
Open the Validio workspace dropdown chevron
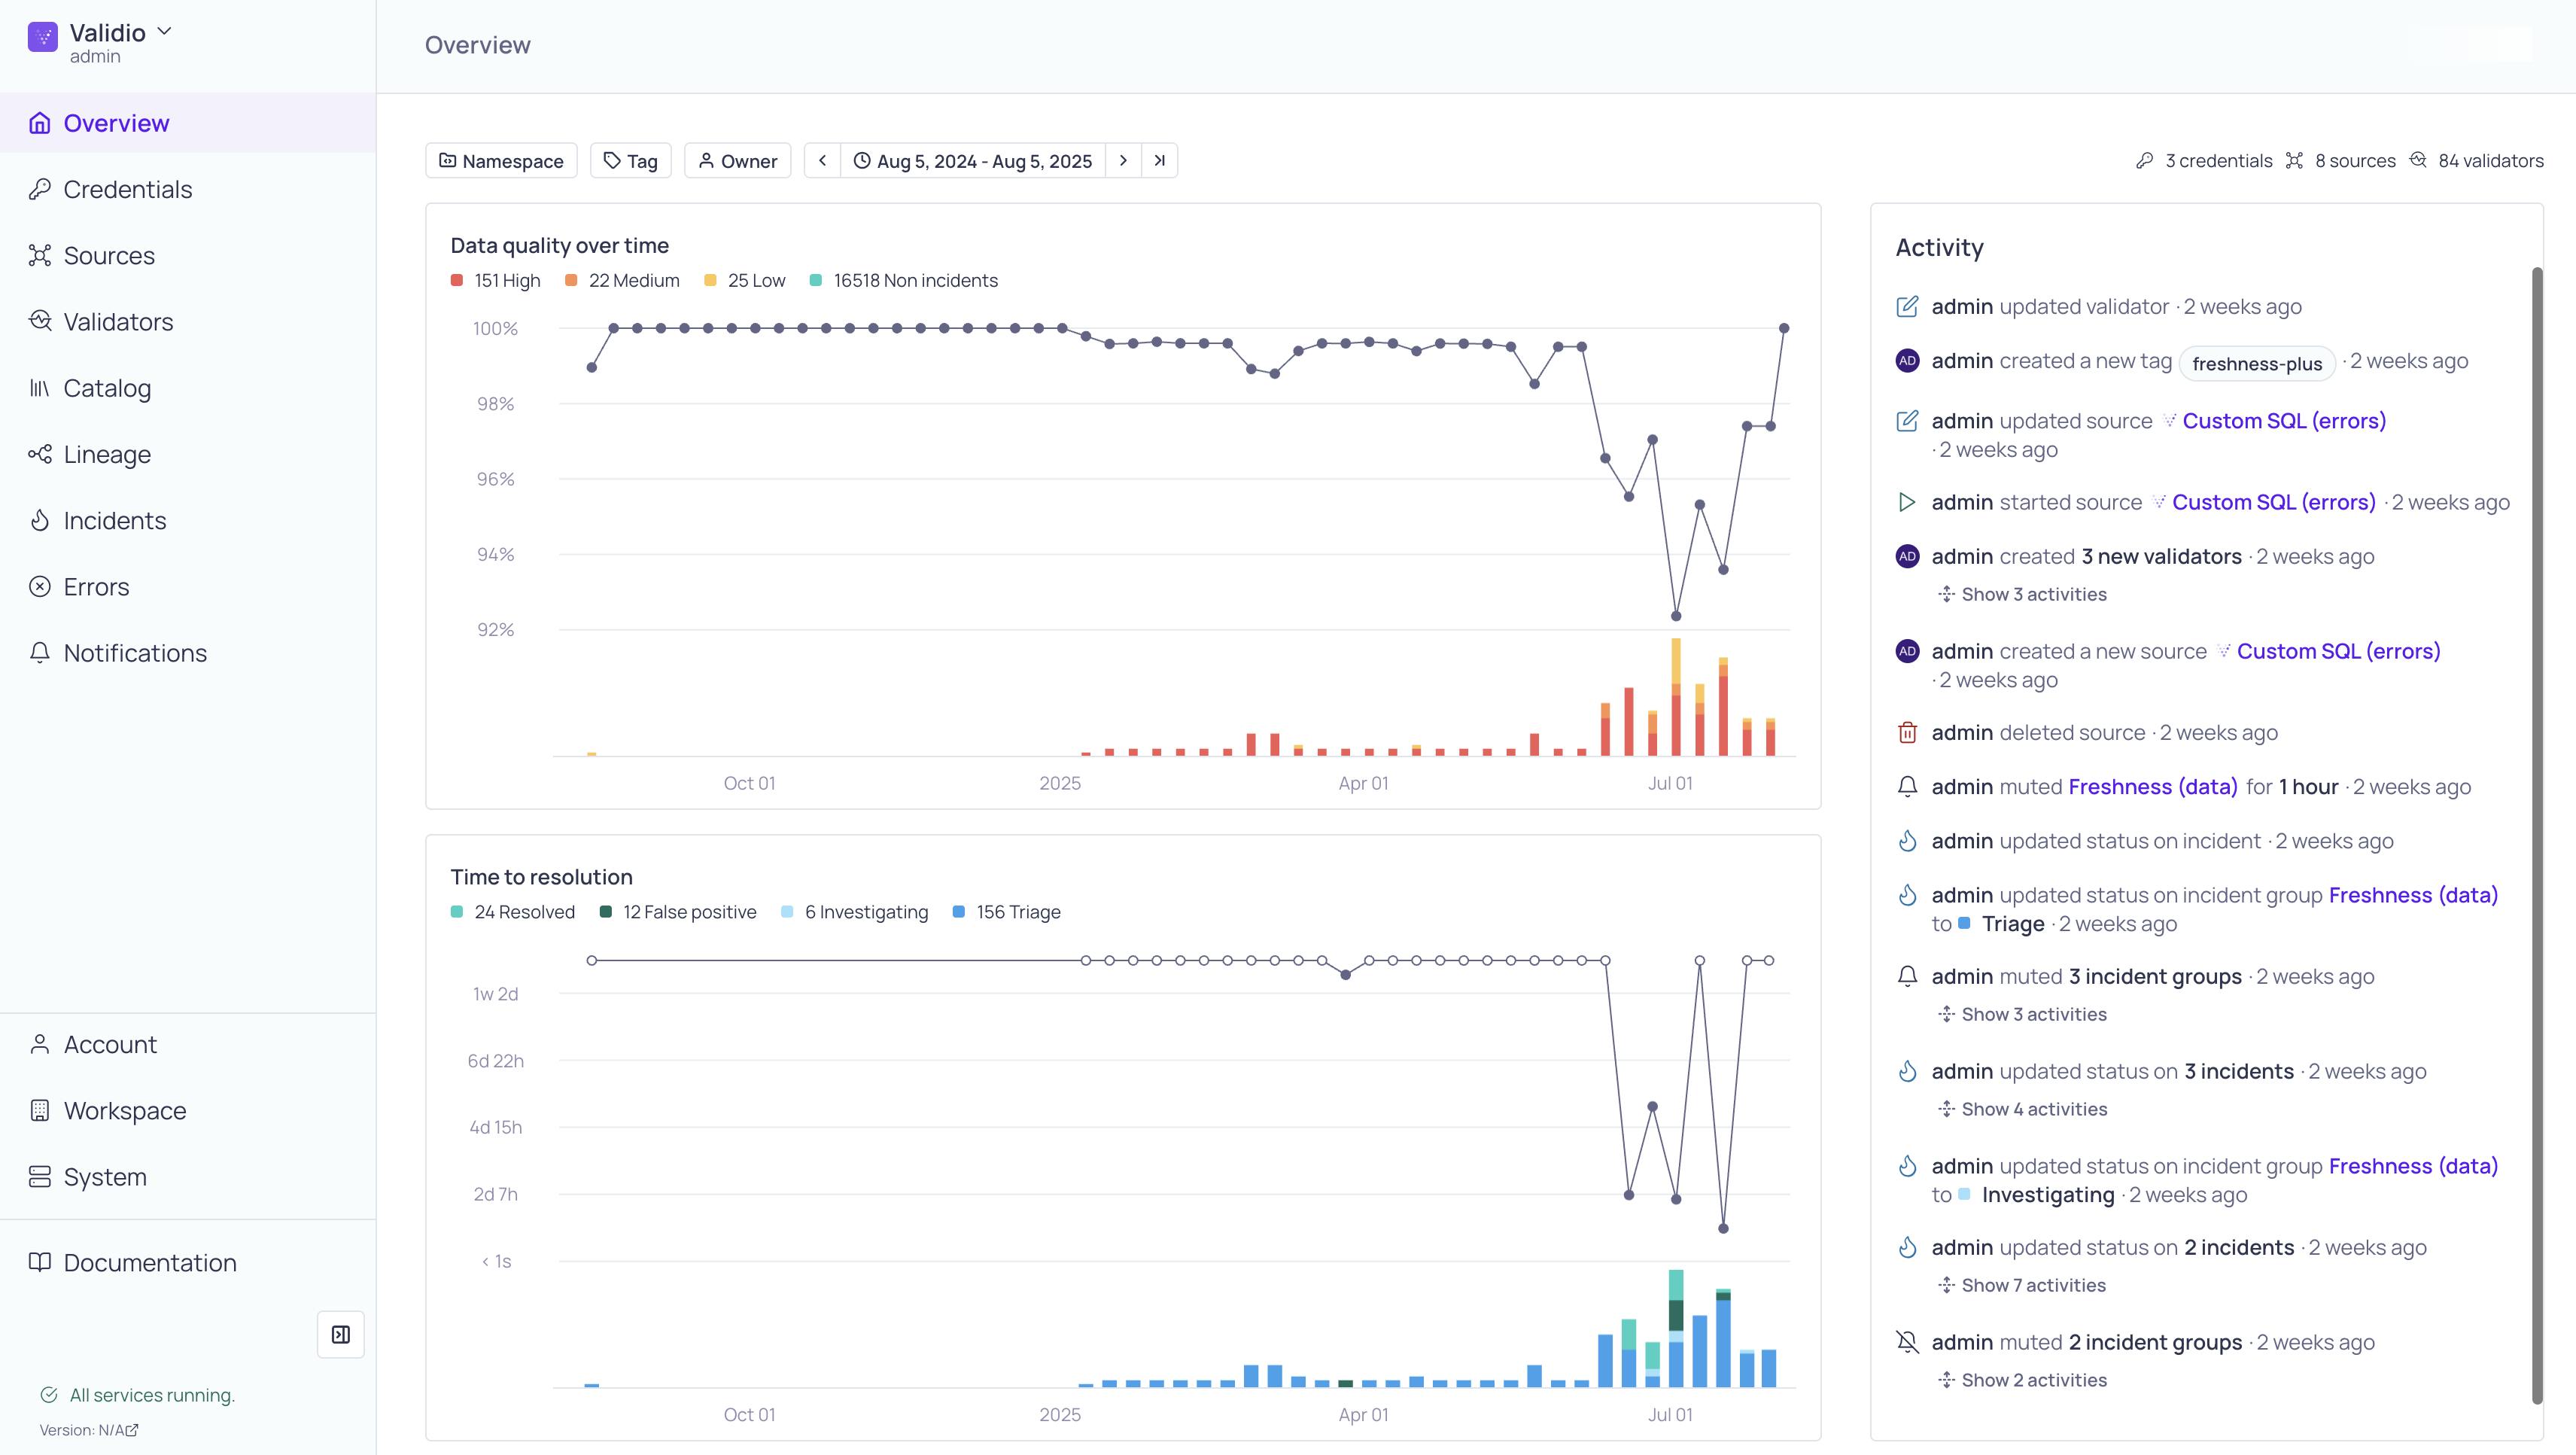165,31
